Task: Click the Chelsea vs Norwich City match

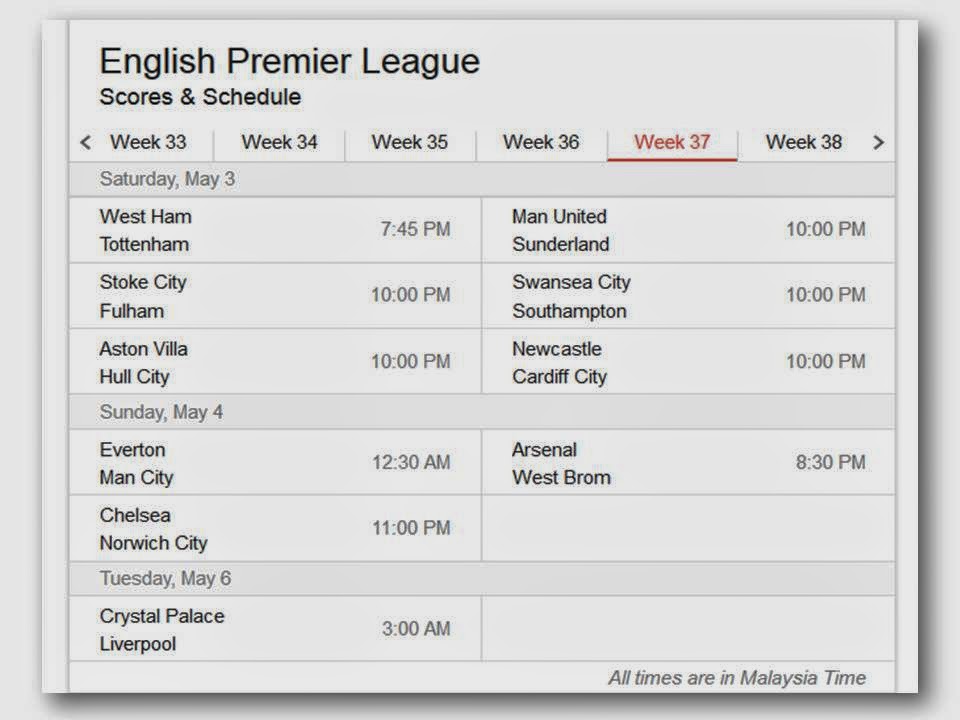Action: (276, 528)
